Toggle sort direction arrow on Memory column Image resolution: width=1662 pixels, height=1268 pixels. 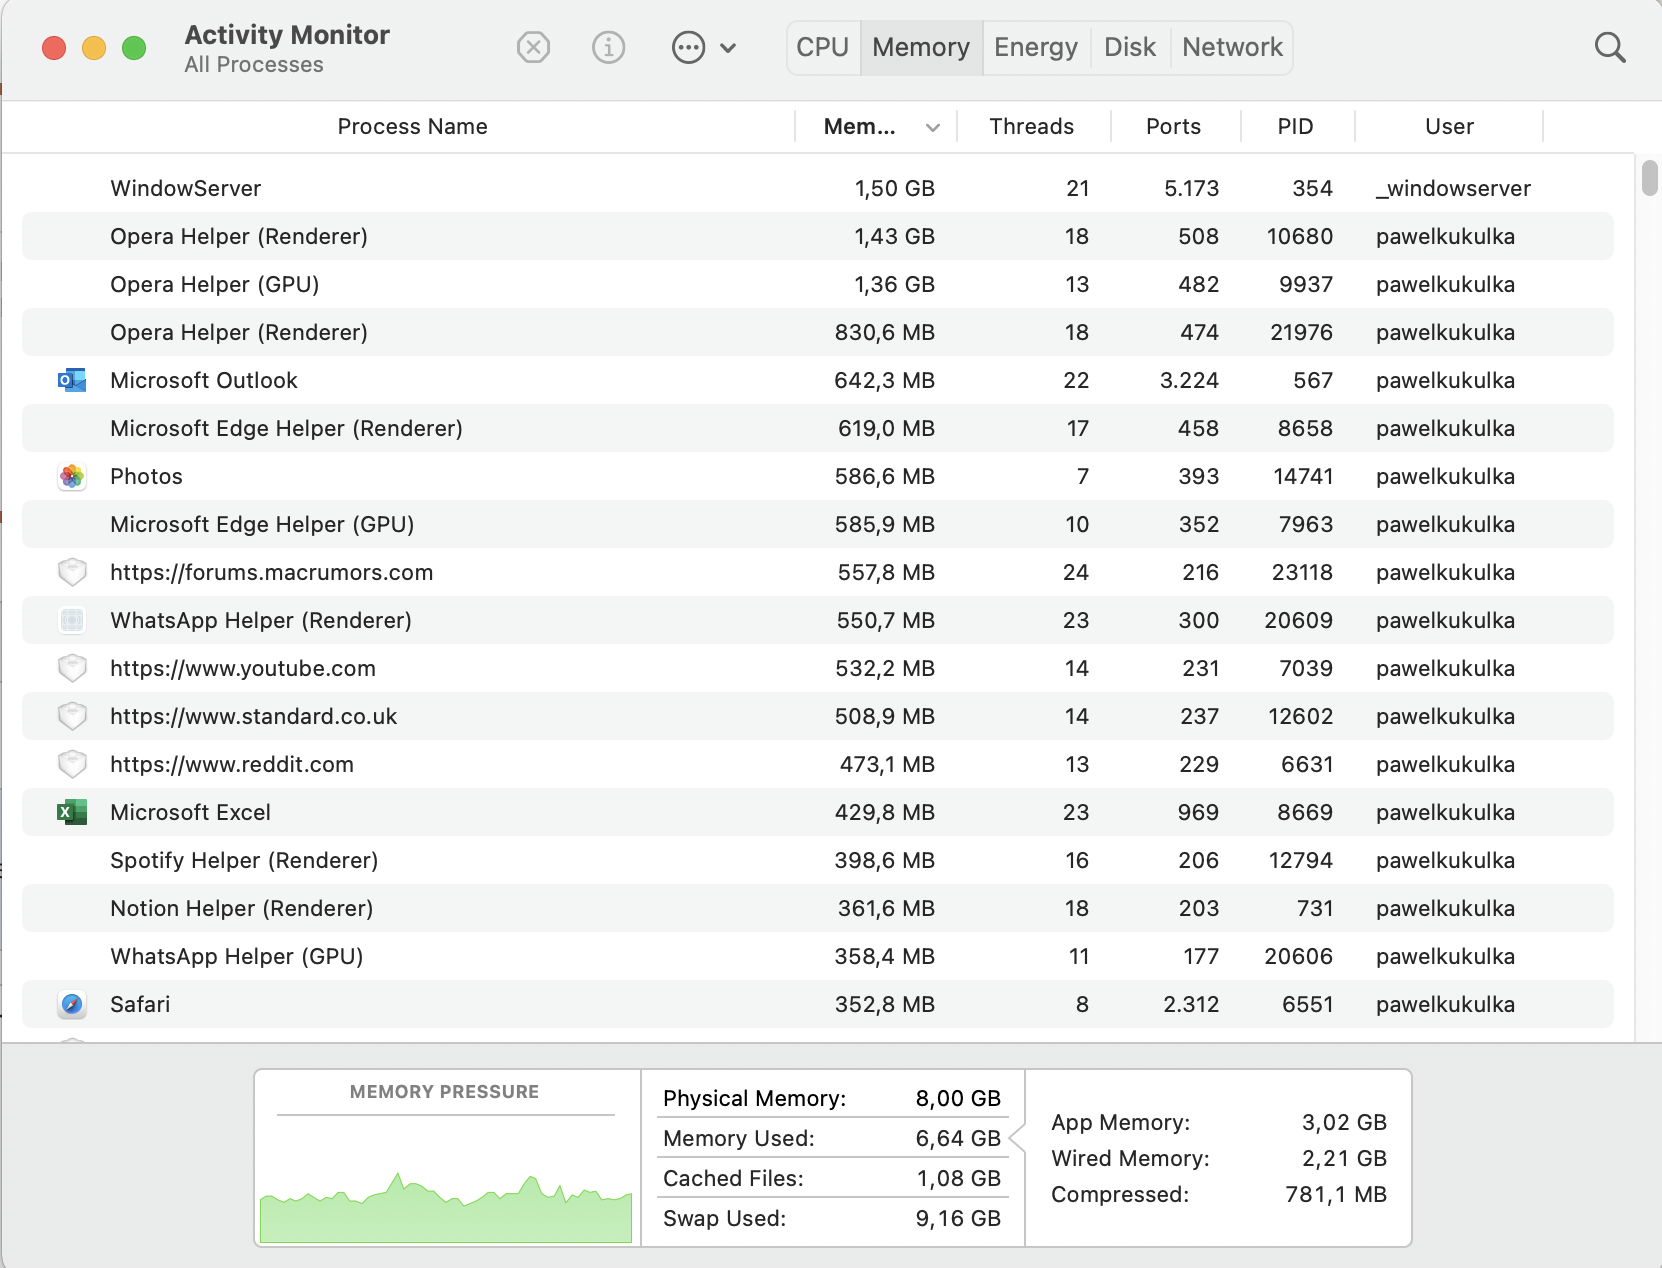[933, 127]
